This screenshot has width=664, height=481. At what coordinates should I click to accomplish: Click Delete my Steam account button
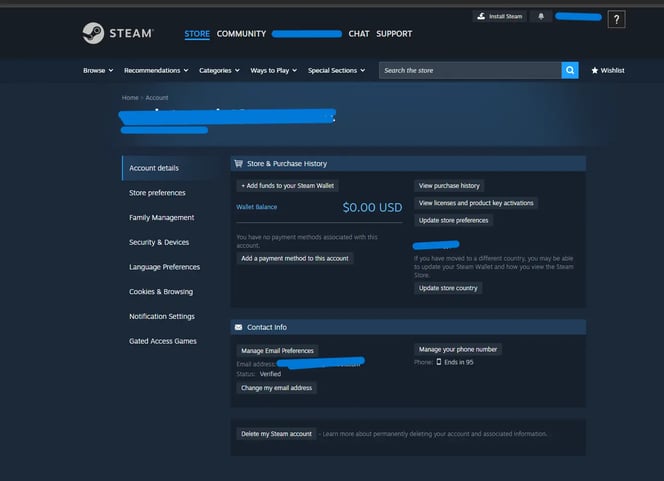point(276,434)
